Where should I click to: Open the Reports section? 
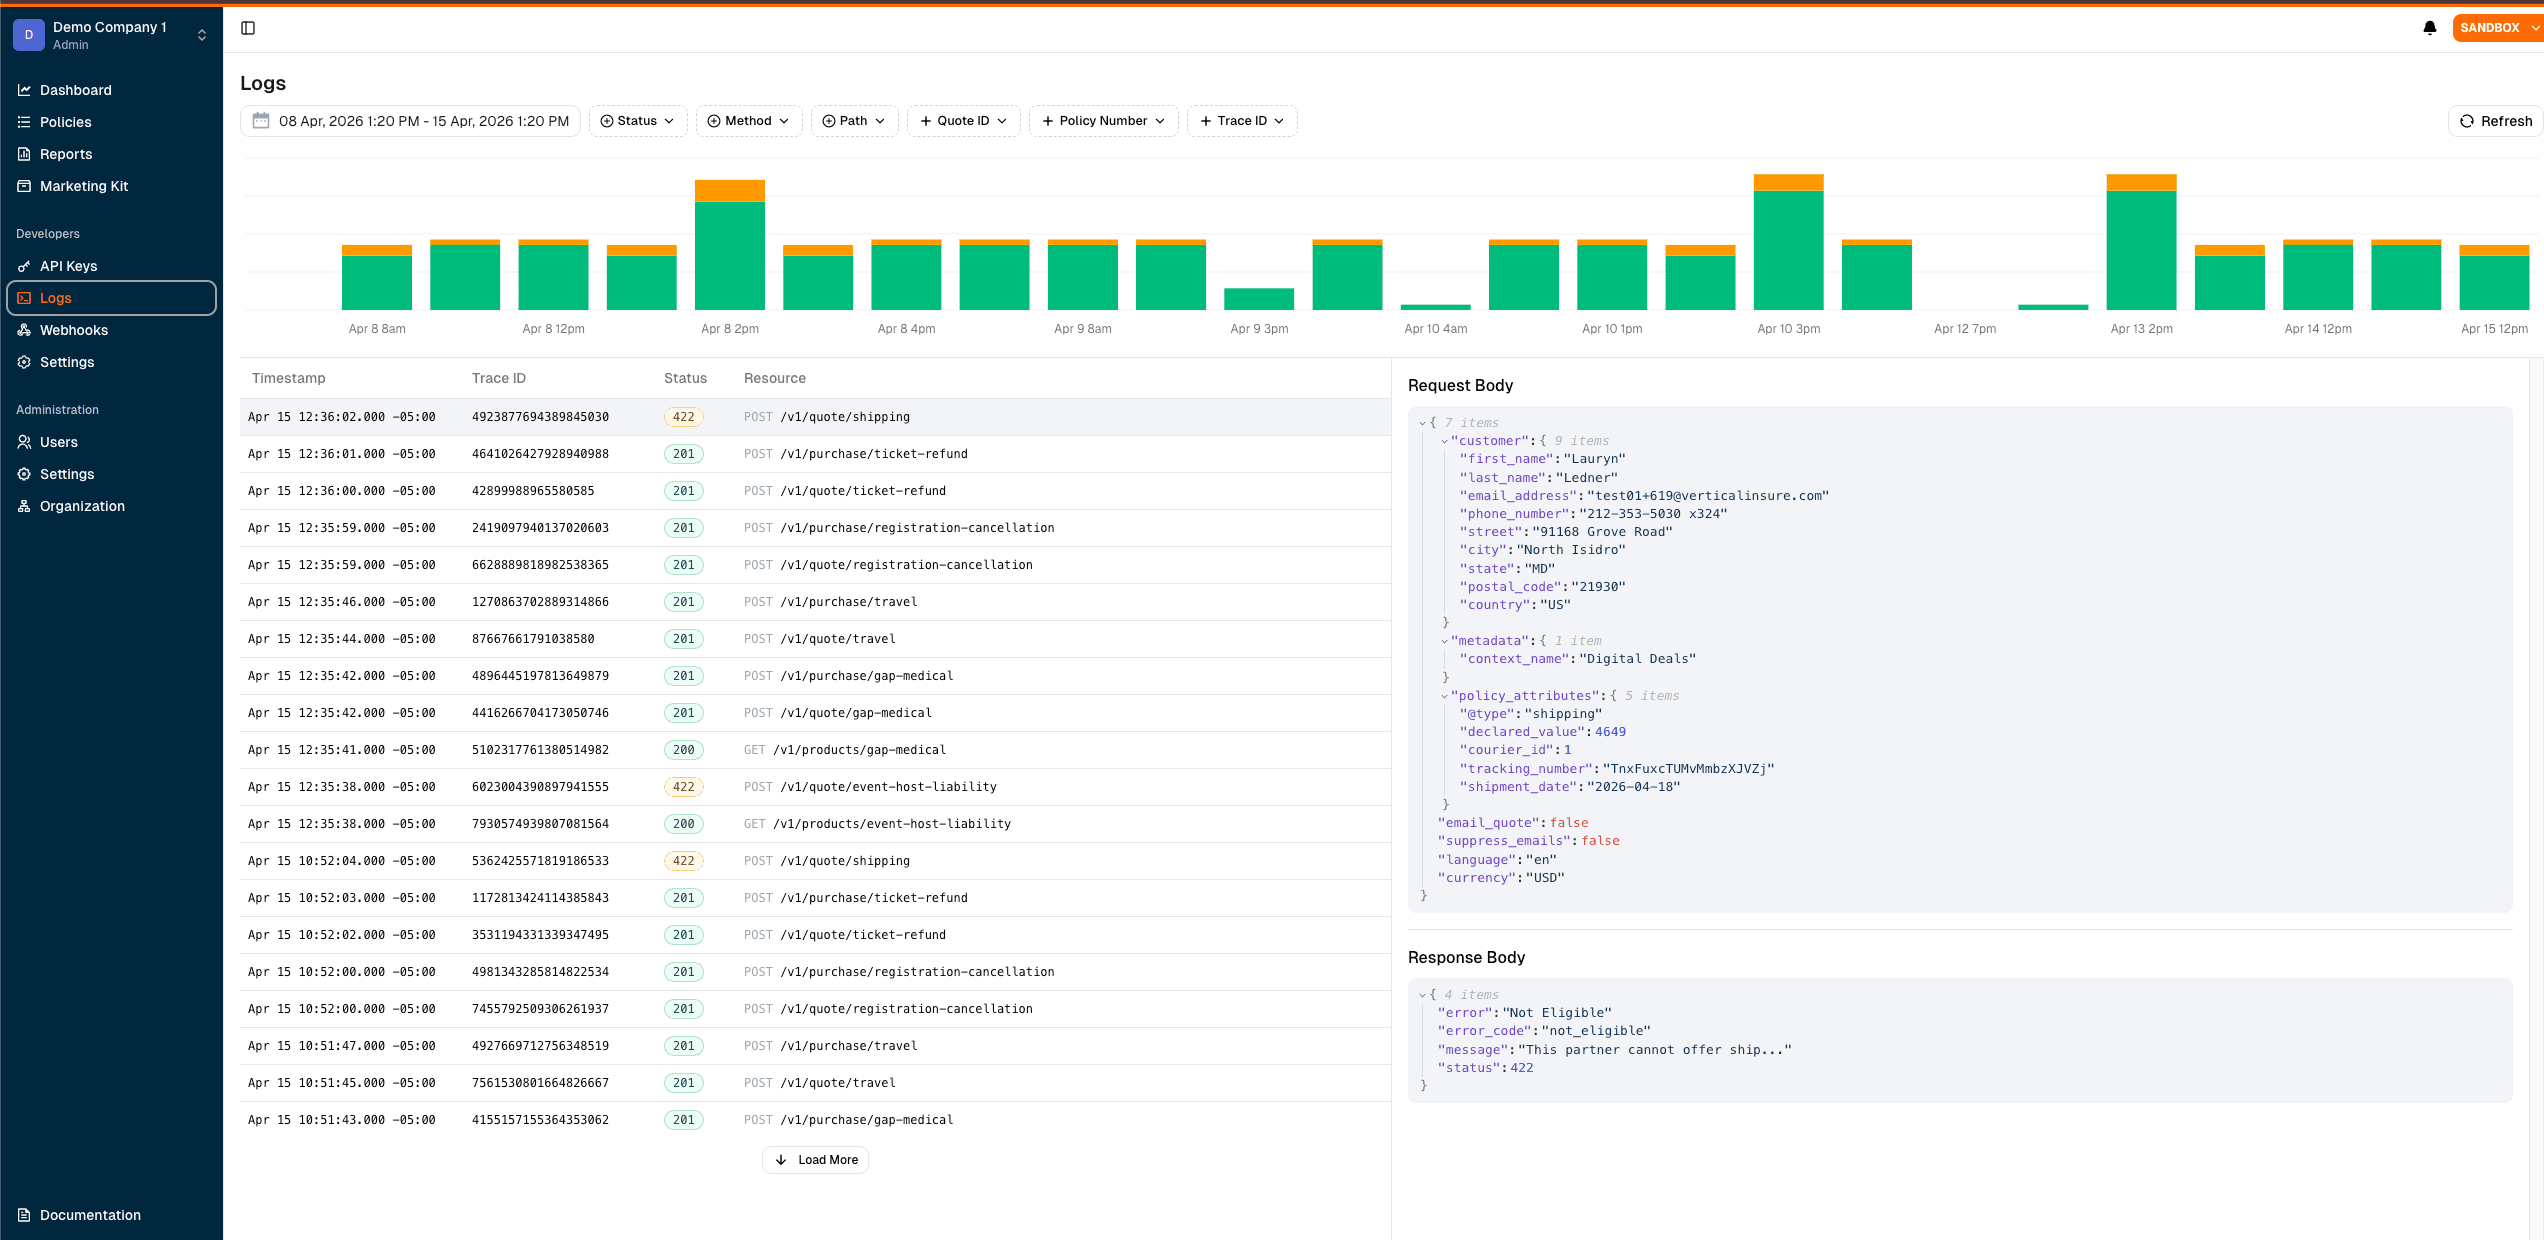pyautogui.click(x=67, y=154)
